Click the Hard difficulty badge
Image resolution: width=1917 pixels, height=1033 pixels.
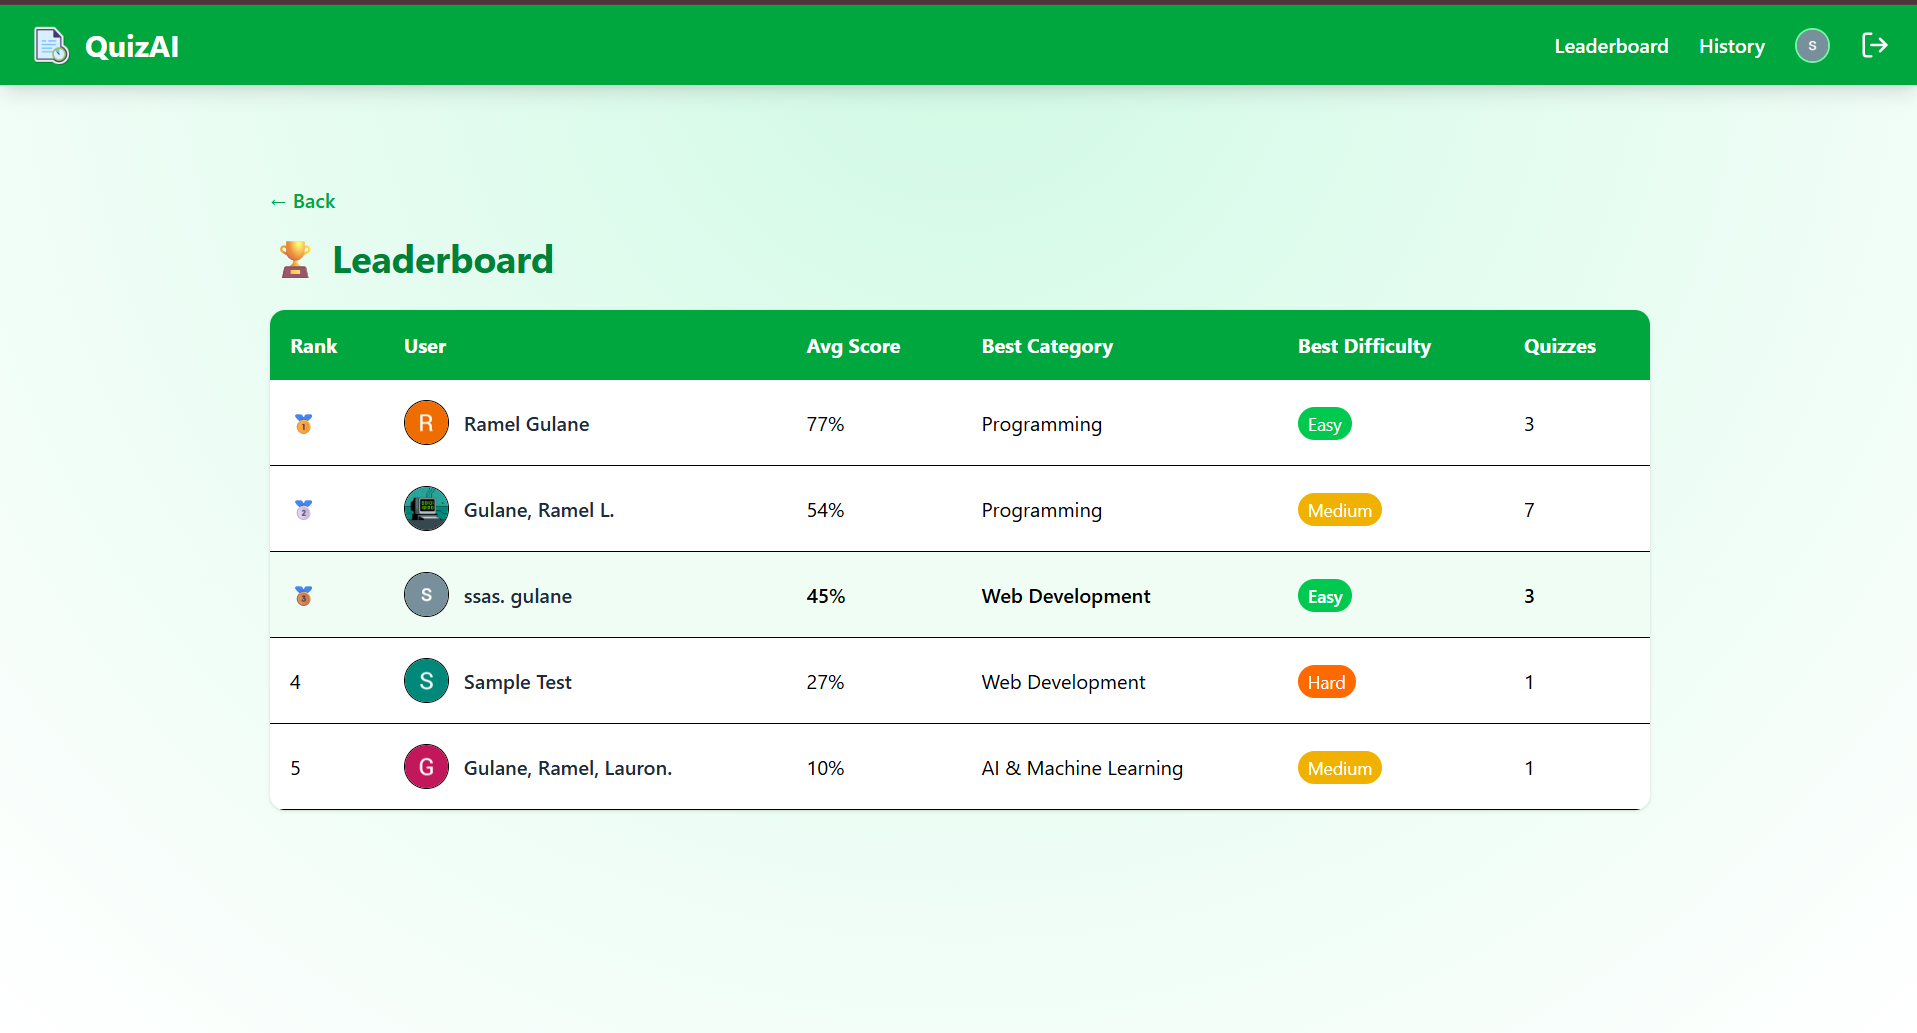pos(1325,682)
